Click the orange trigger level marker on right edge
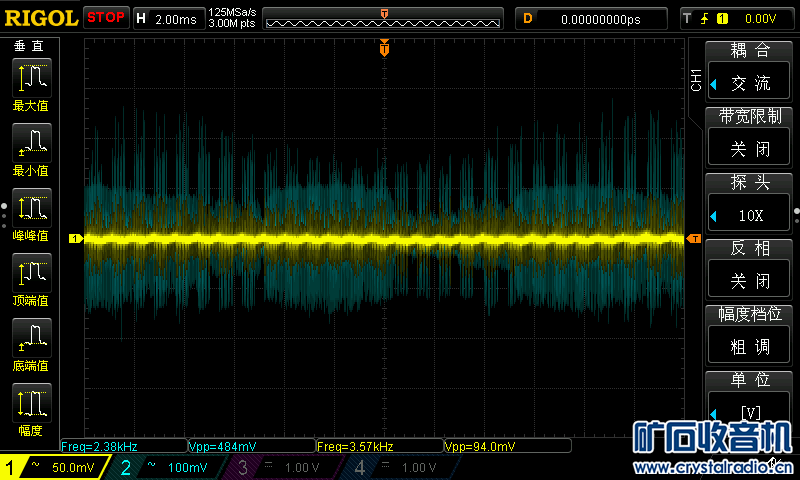Viewport: 800px width, 480px height. point(693,238)
